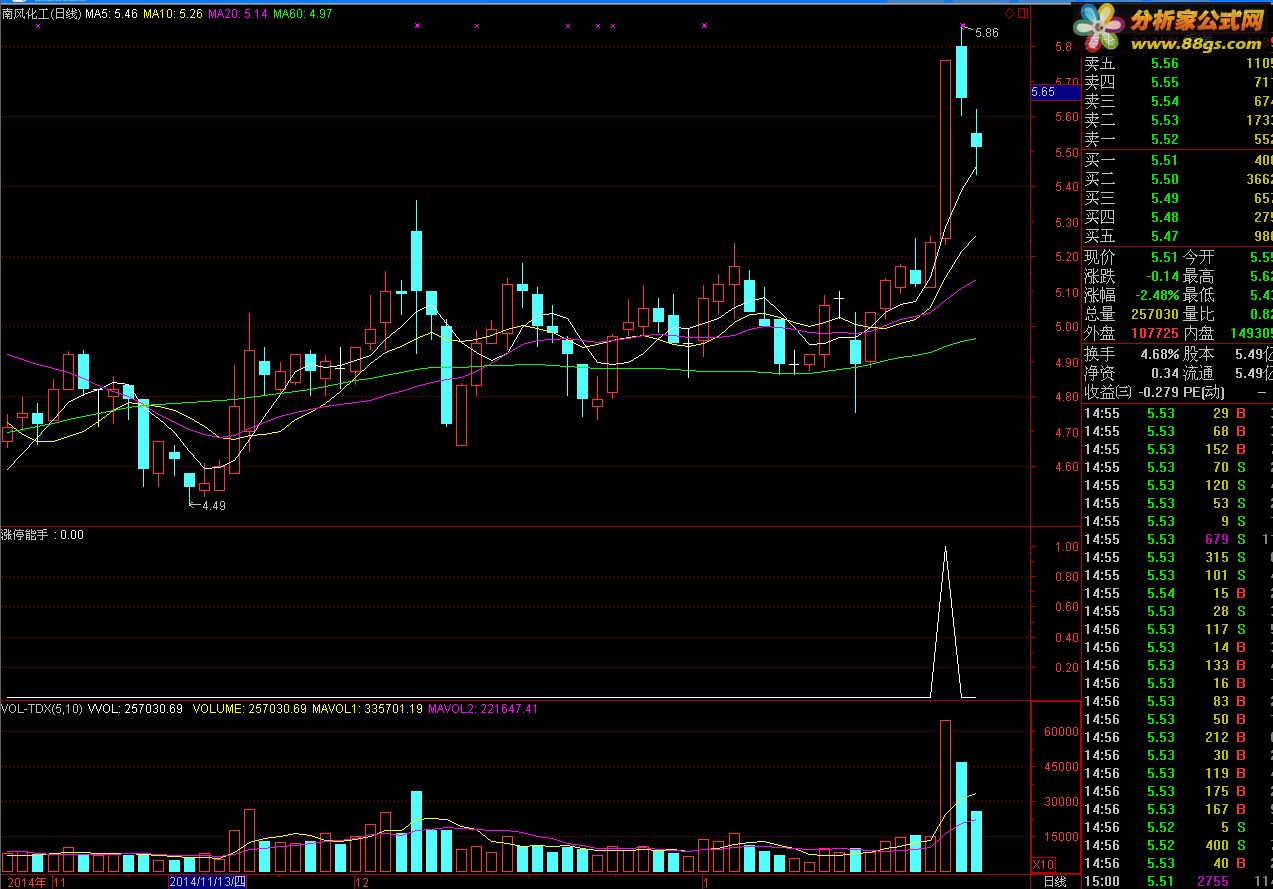Click the red diamond icon above the price axis
Viewport: 1273px width, 889px height.
click(1009, 14)
